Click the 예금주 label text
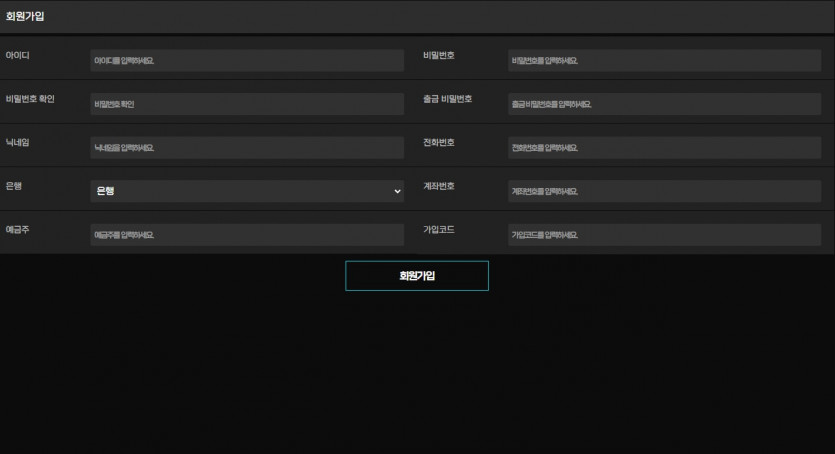 [x=18, y=230]
